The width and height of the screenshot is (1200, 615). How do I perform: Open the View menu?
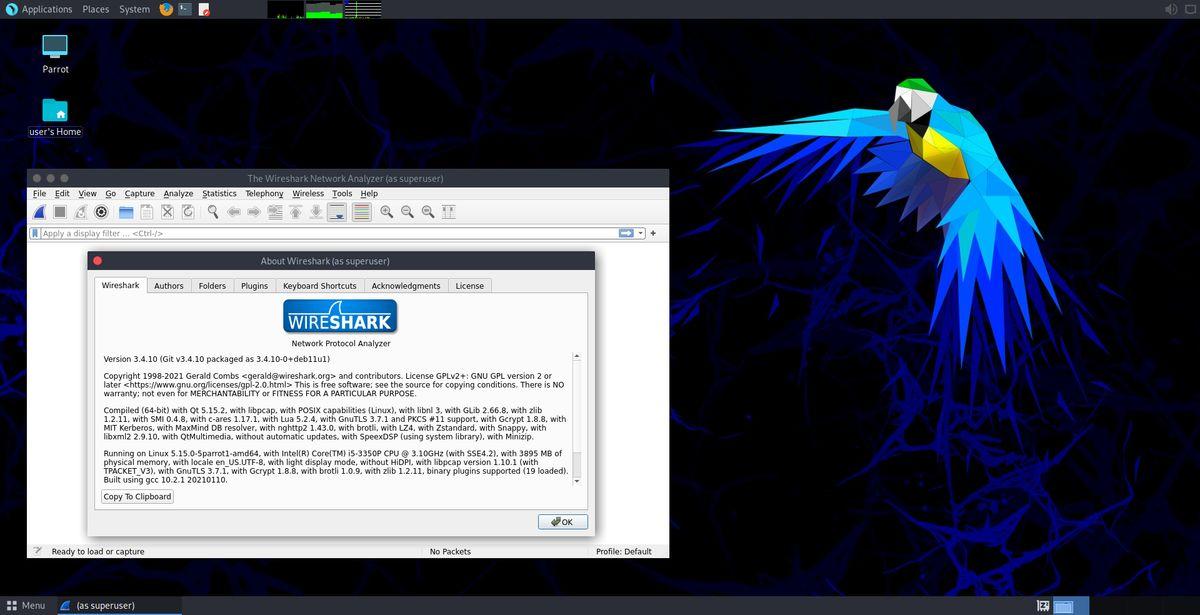(87, 194)
